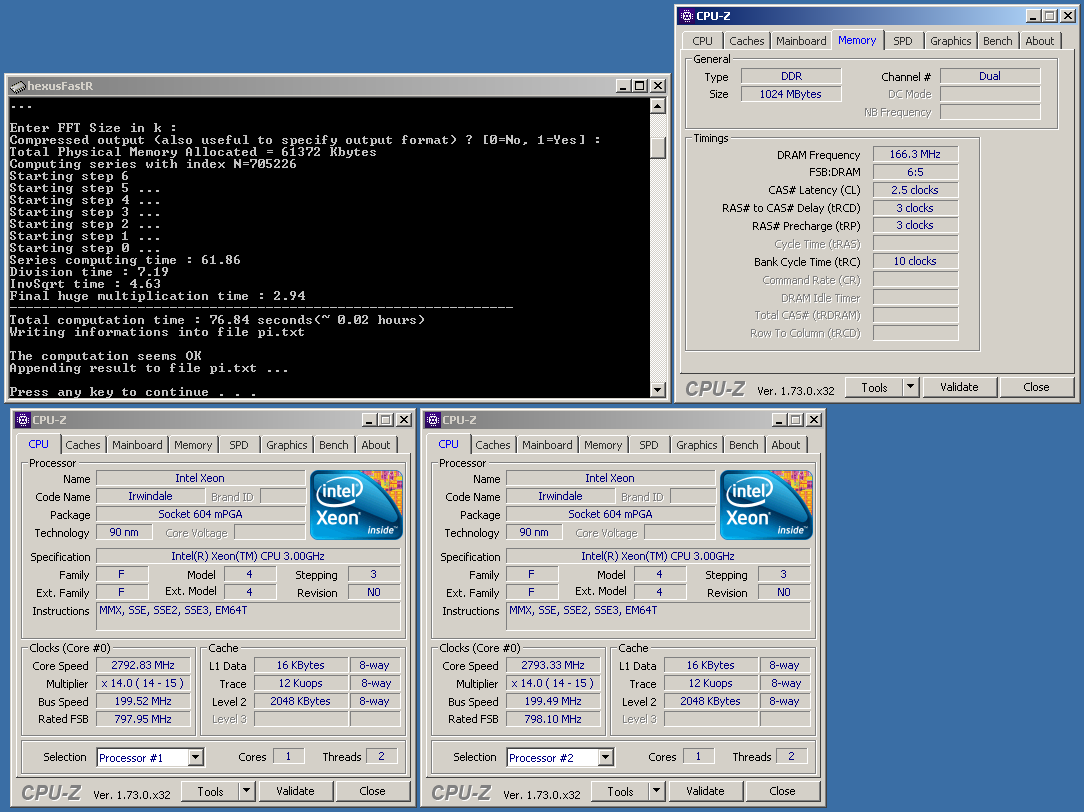Click the Bank Cycle Time value 10 clocks
The height and width of the screenshot is (812, 1084).
click(915, 261)
